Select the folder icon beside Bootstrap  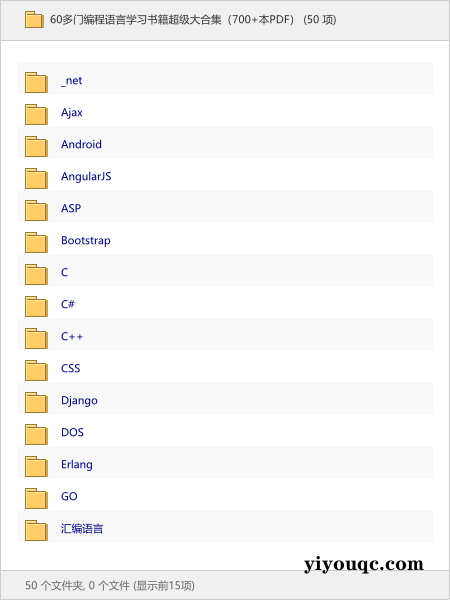point(36,242)
